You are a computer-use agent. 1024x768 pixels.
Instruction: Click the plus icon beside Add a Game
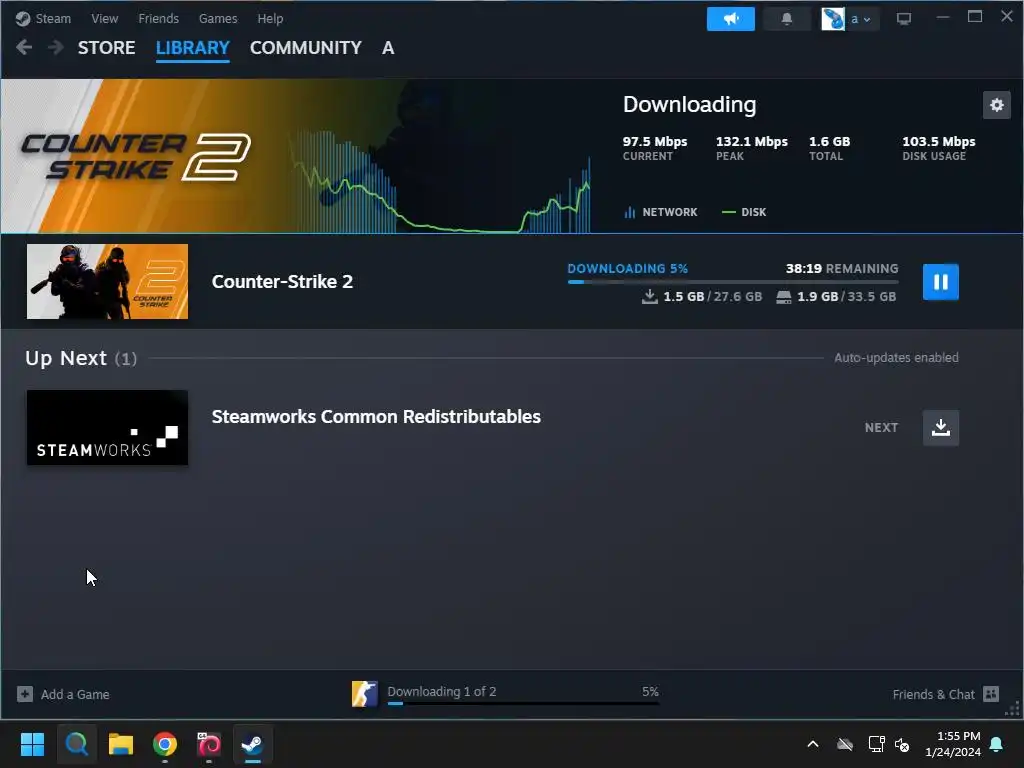tap(25, 694)
